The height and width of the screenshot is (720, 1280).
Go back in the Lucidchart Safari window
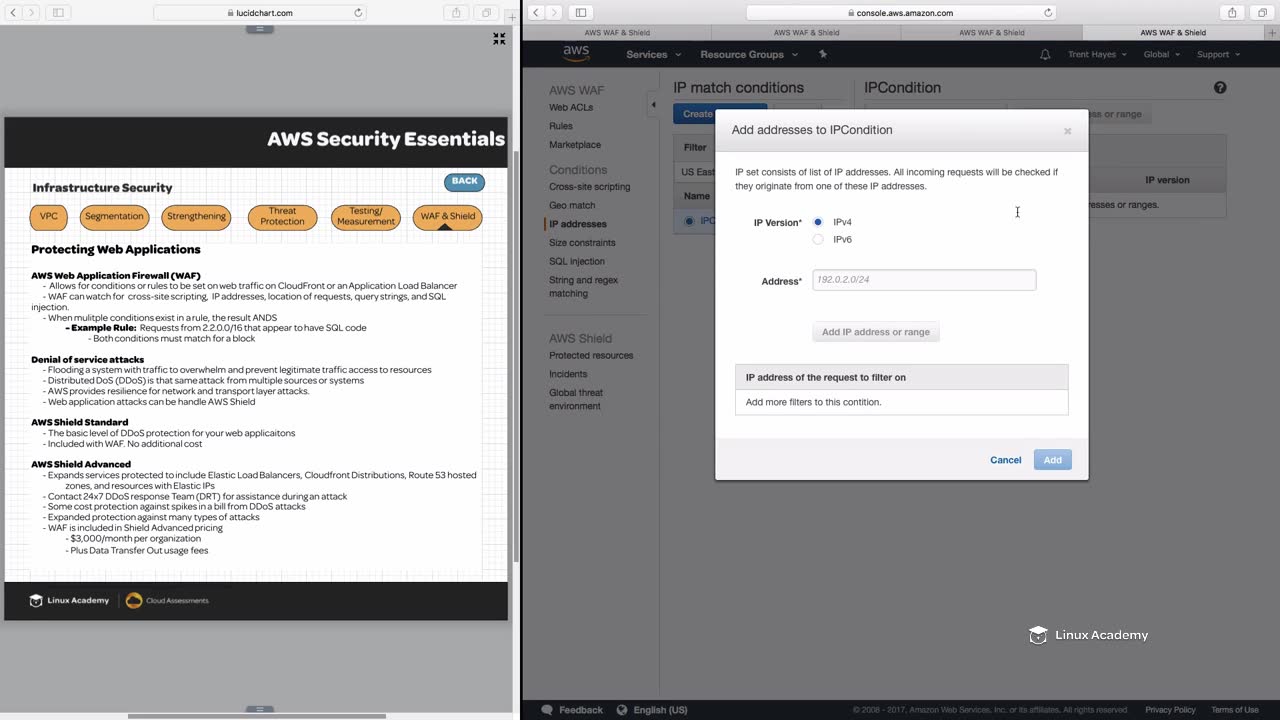(x=11, y=13)
